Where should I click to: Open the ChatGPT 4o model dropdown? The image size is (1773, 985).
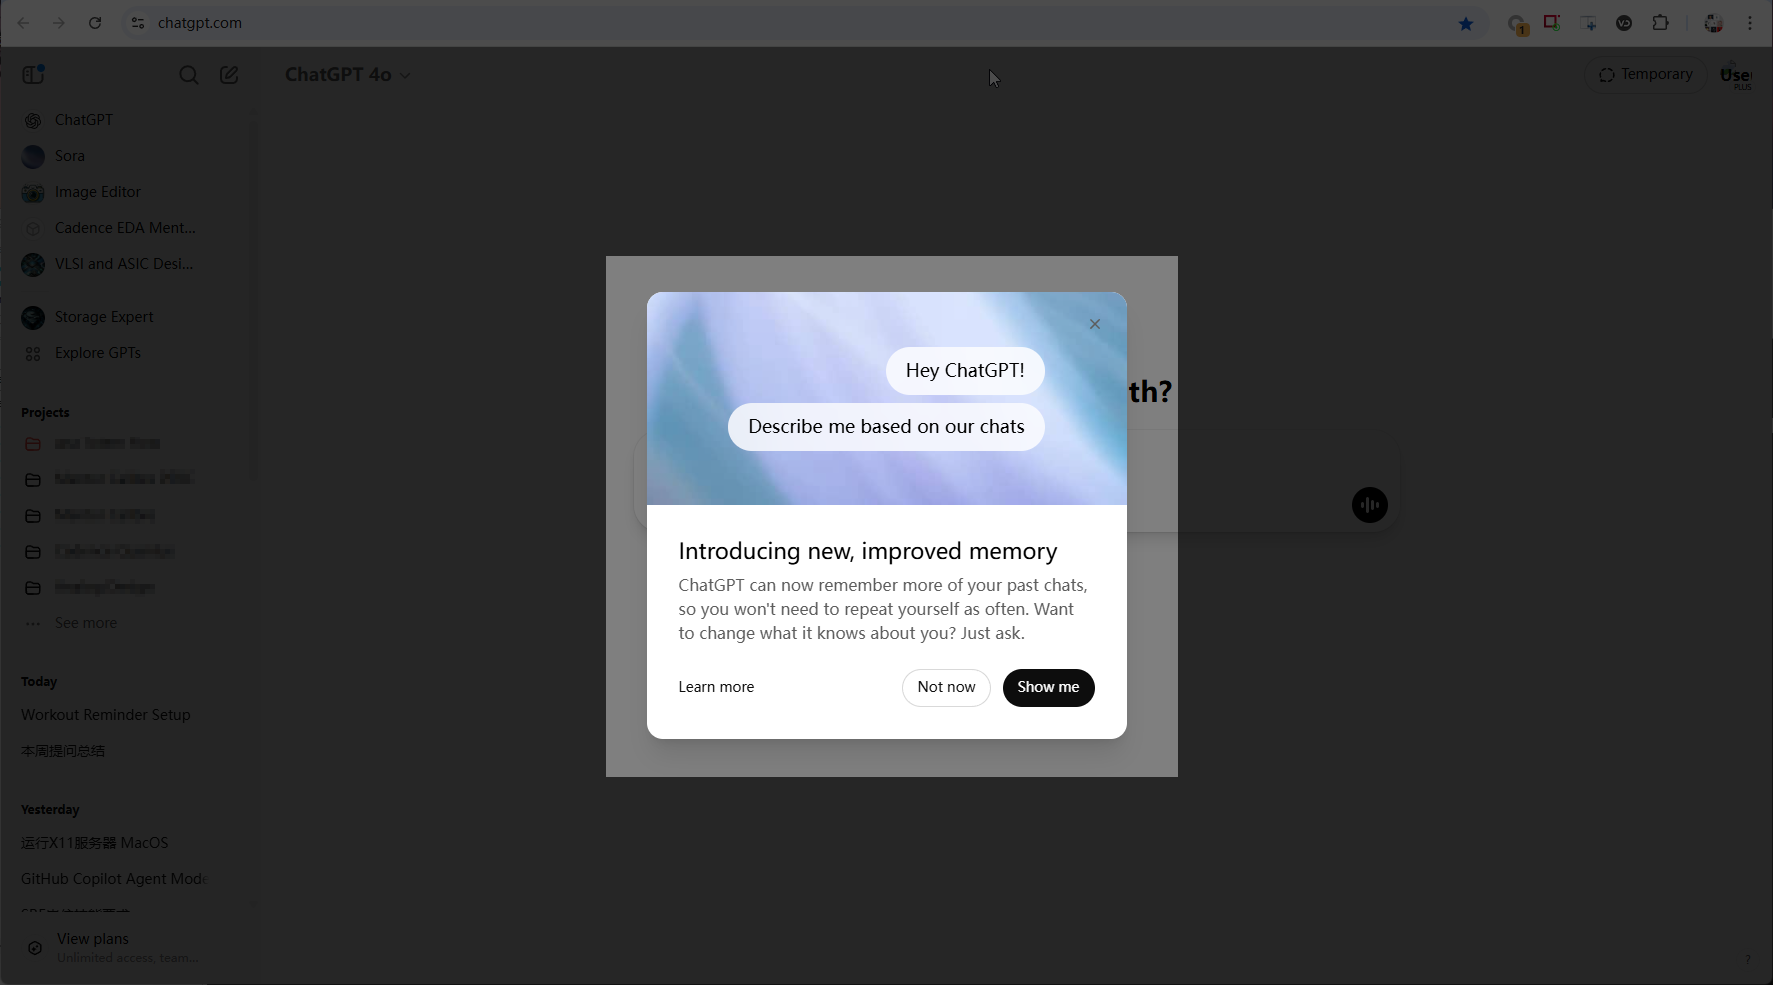348,75
